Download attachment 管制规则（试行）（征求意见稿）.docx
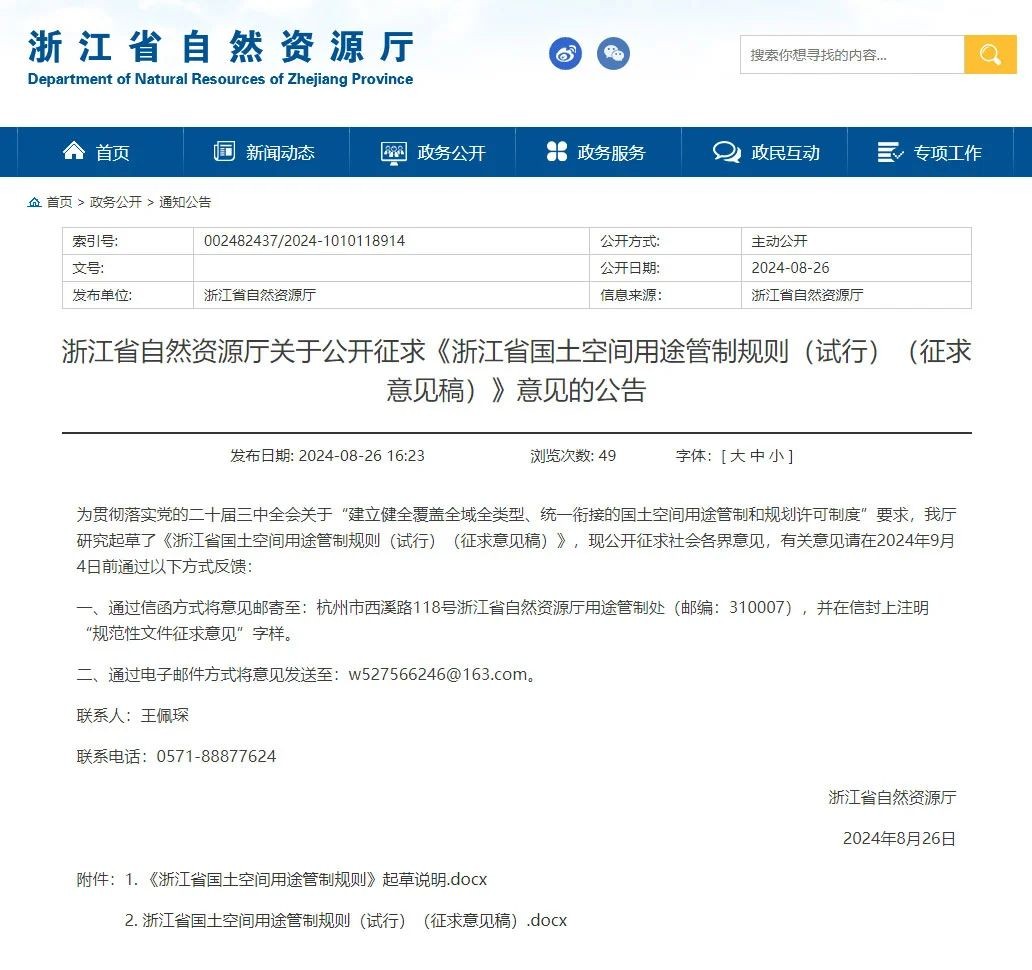Image resolution: width=1032 pixels, height=970 pixels. point(354,921)
